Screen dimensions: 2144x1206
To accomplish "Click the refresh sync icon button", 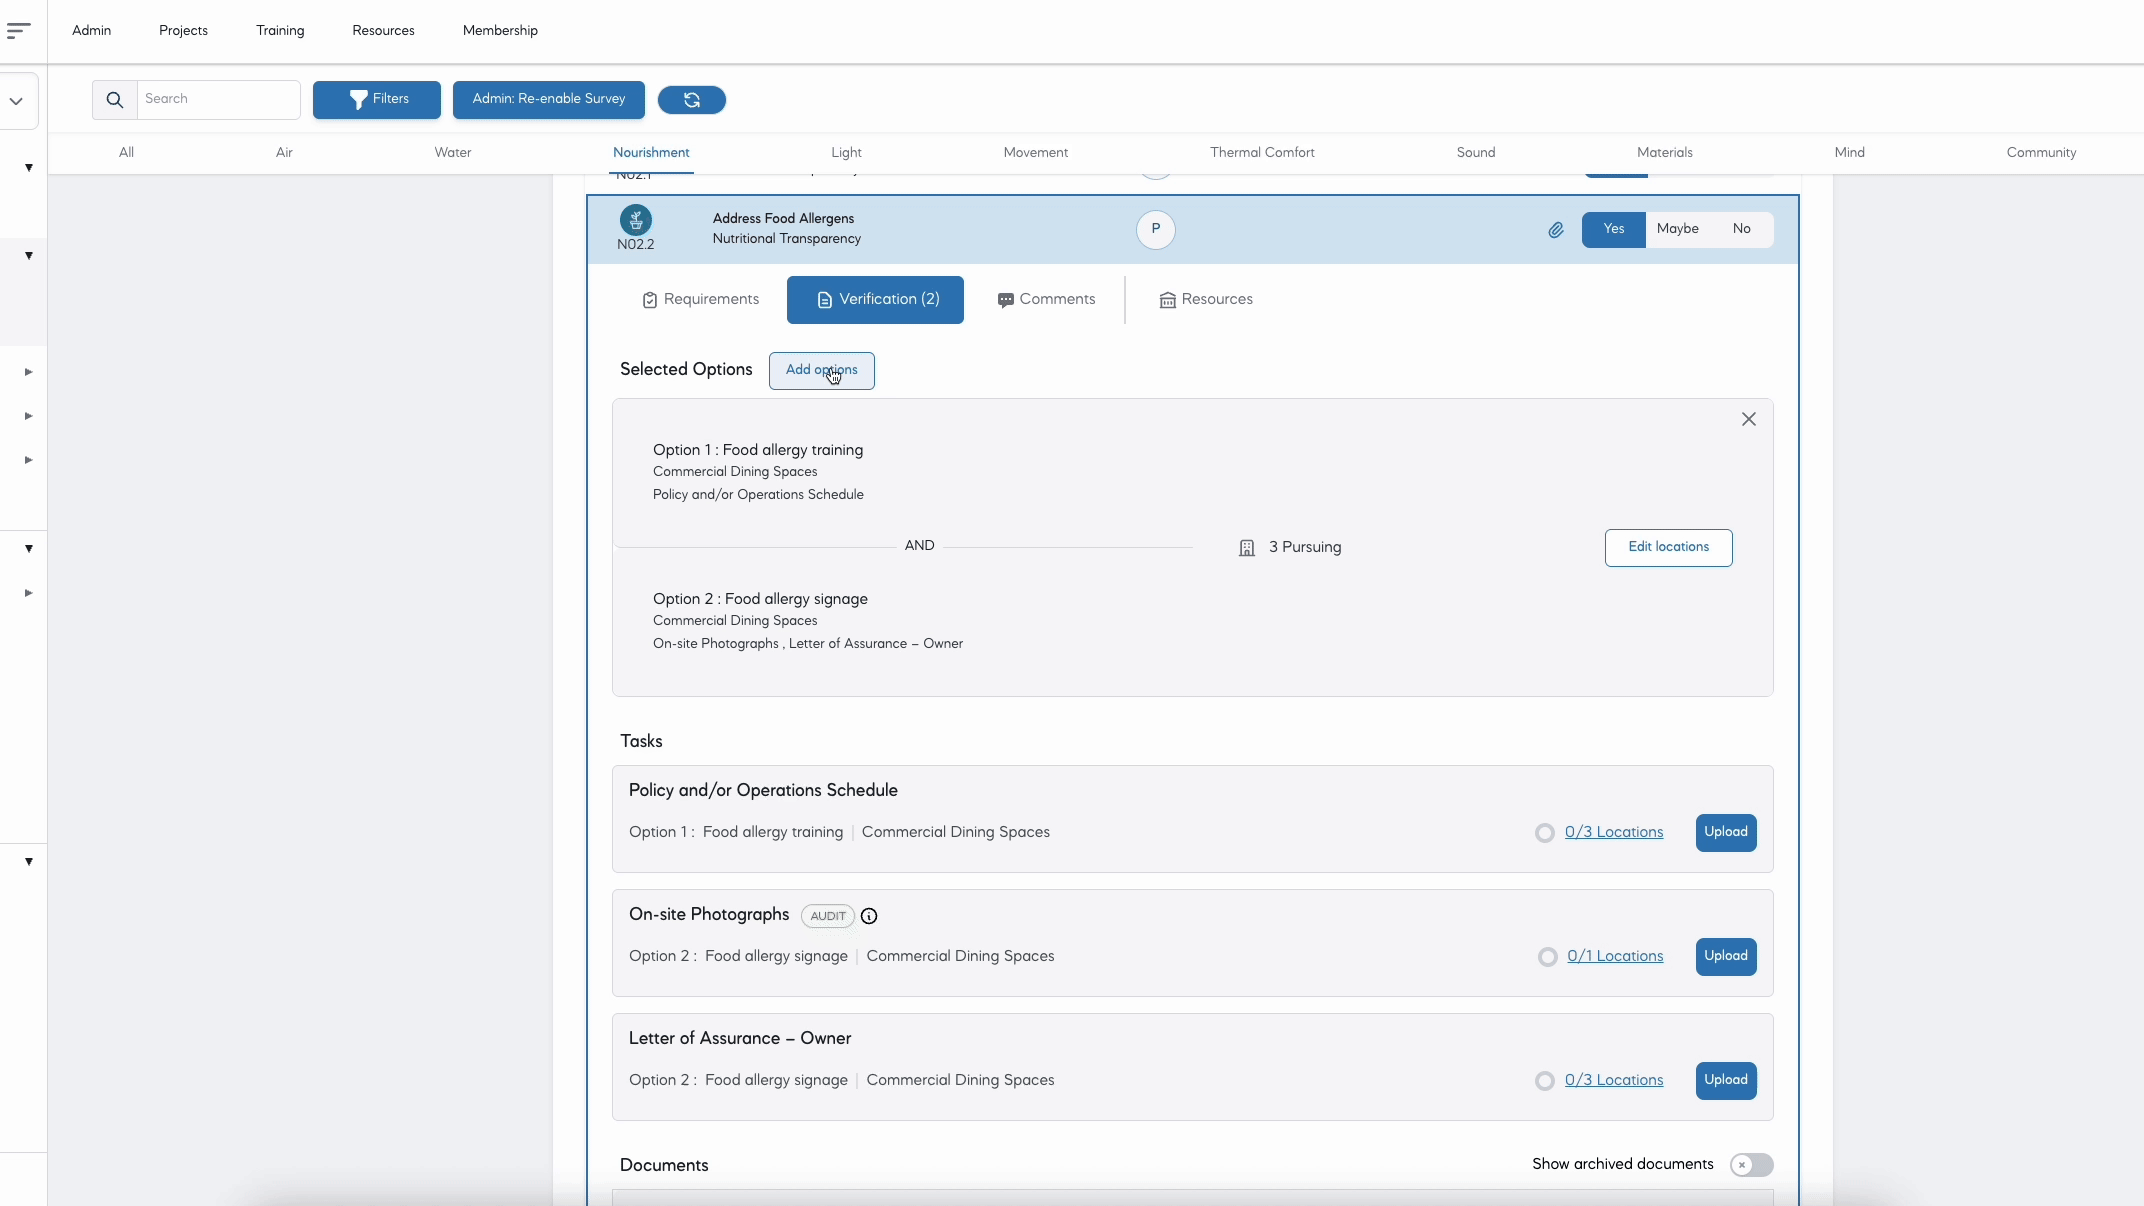I will point(691,99).
